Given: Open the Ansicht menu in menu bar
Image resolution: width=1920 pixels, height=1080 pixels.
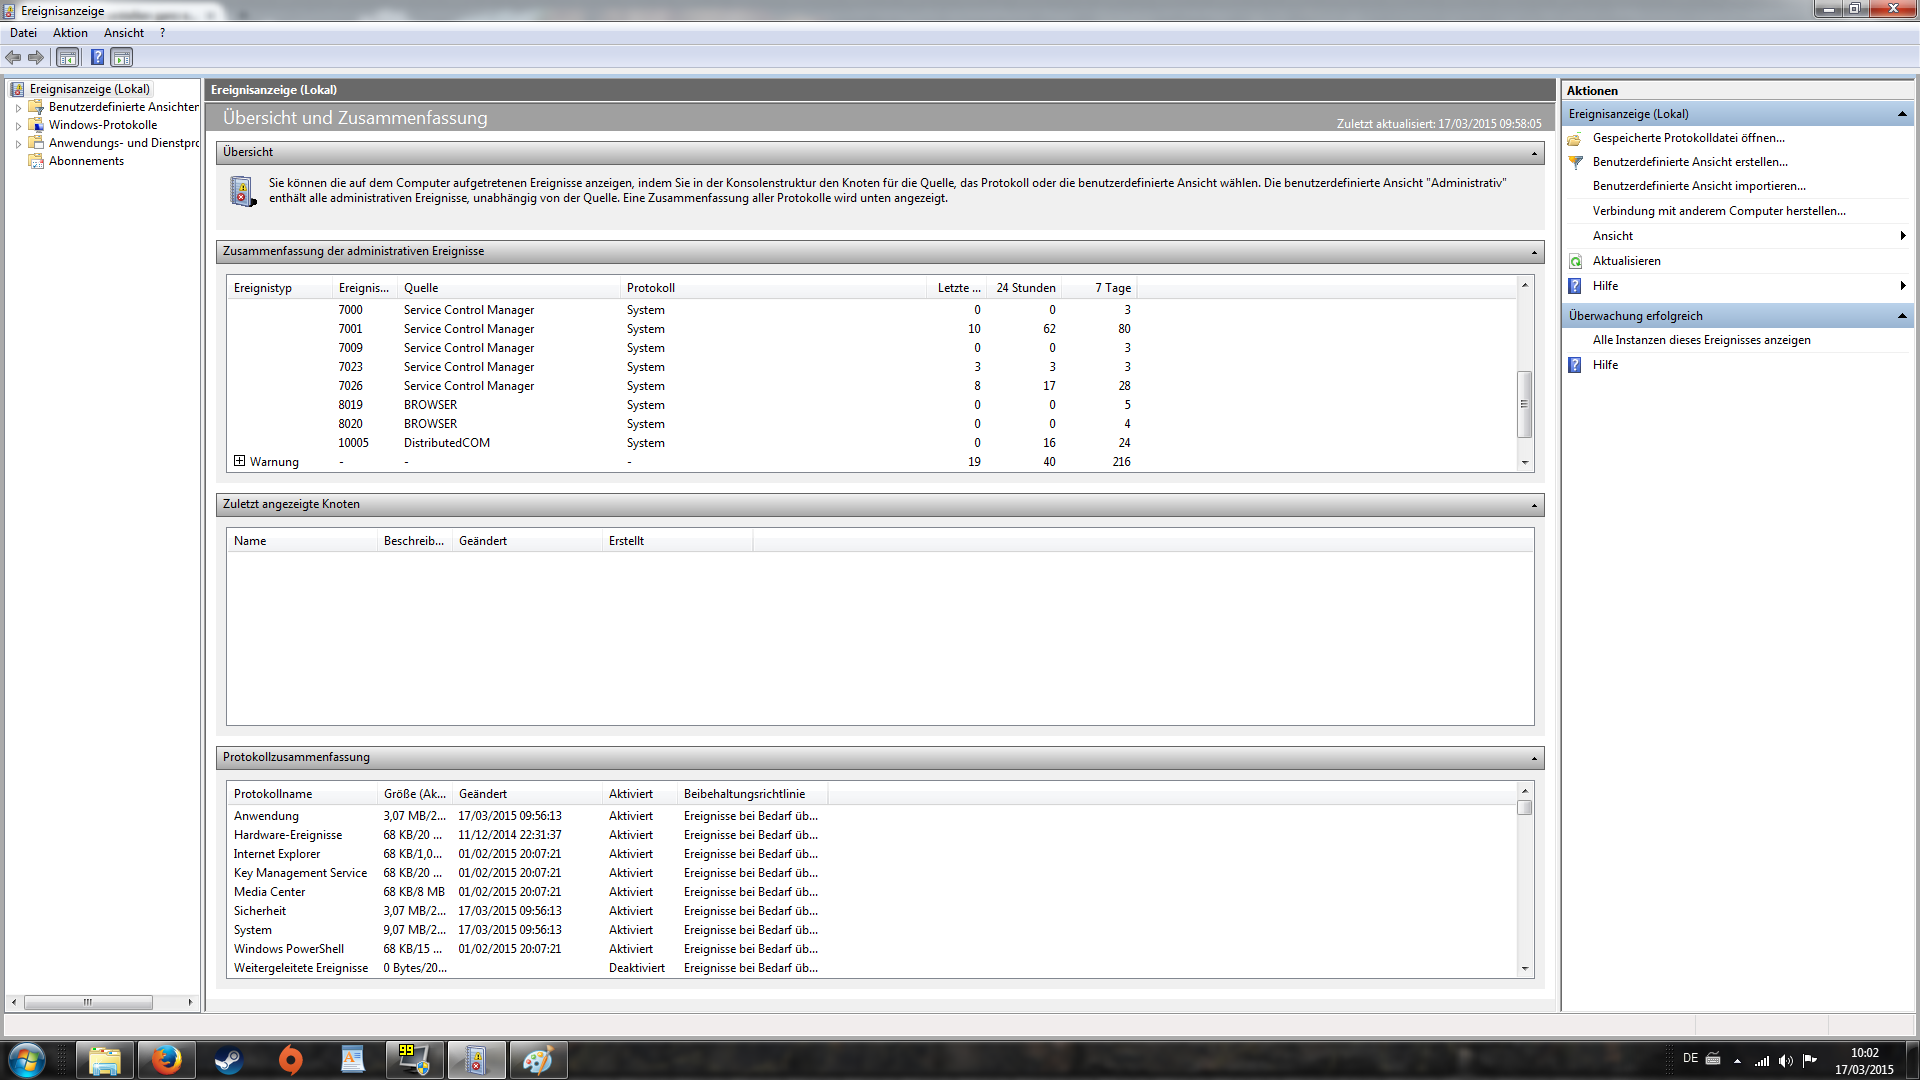Looking at the screenshot, I should pos(124,33).
